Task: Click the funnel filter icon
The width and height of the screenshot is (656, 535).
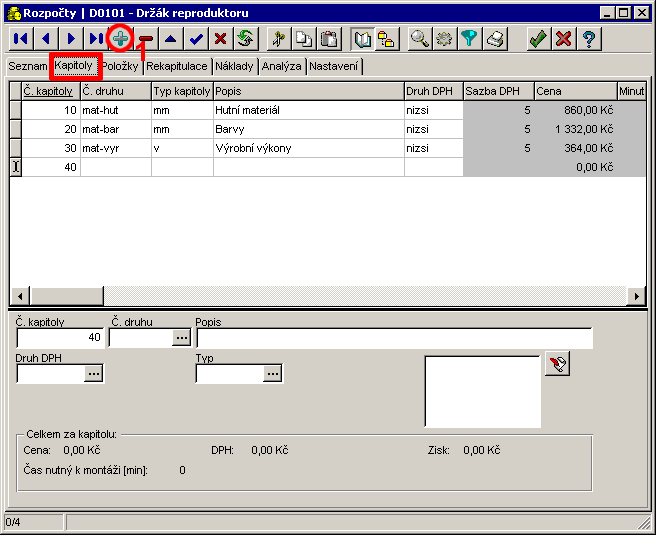Action: [469, 39]
